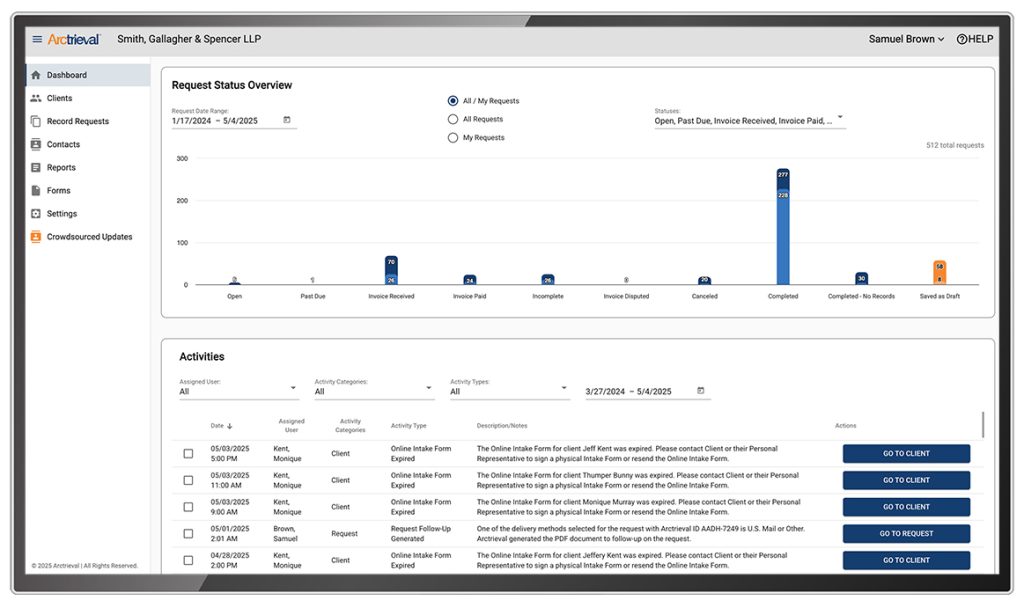Click the Go To Request button
The height and width of the screenshot is (608, 1024).
(906, 534)
